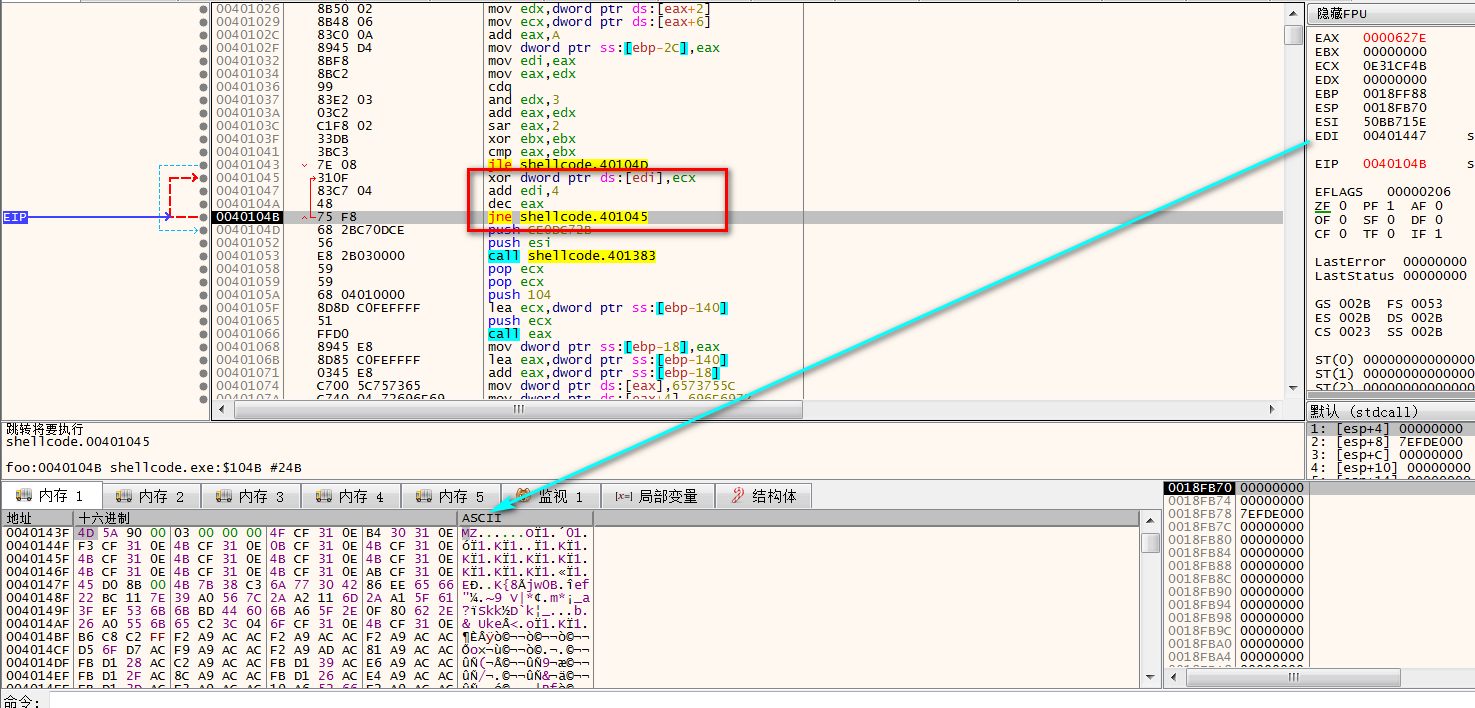1475x708 pixels.
Task: Toggle breakpoint dot at address 00401043
Action: [x=204, y=165]
